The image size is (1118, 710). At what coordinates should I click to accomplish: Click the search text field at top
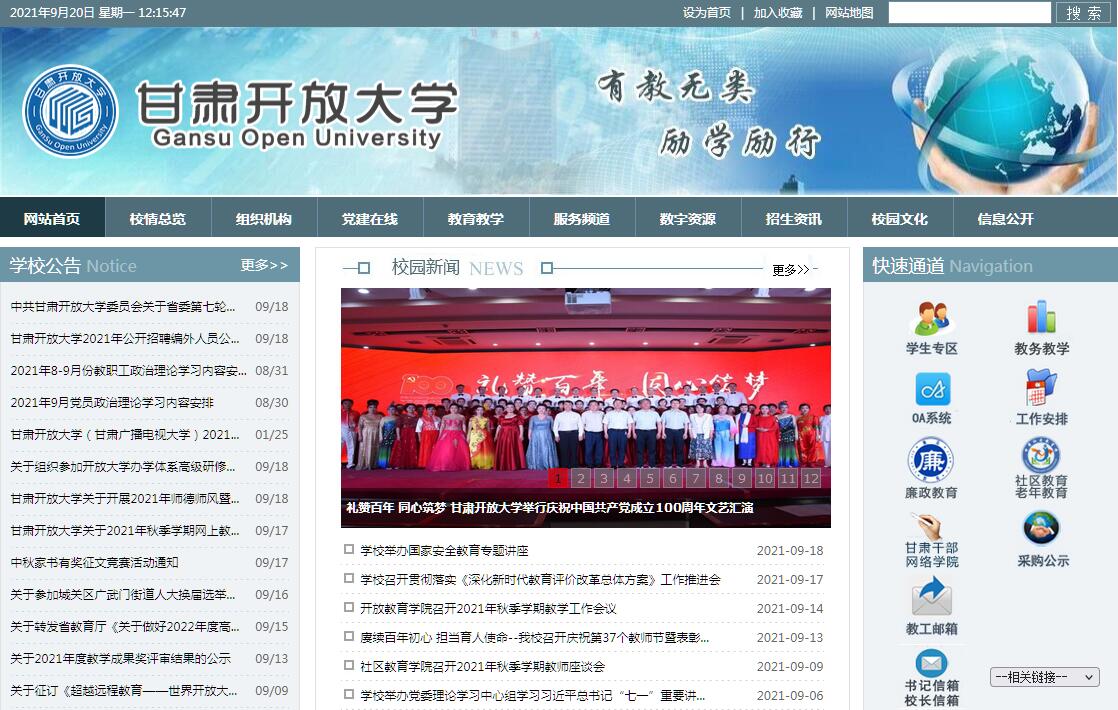(x=969, y=12)
